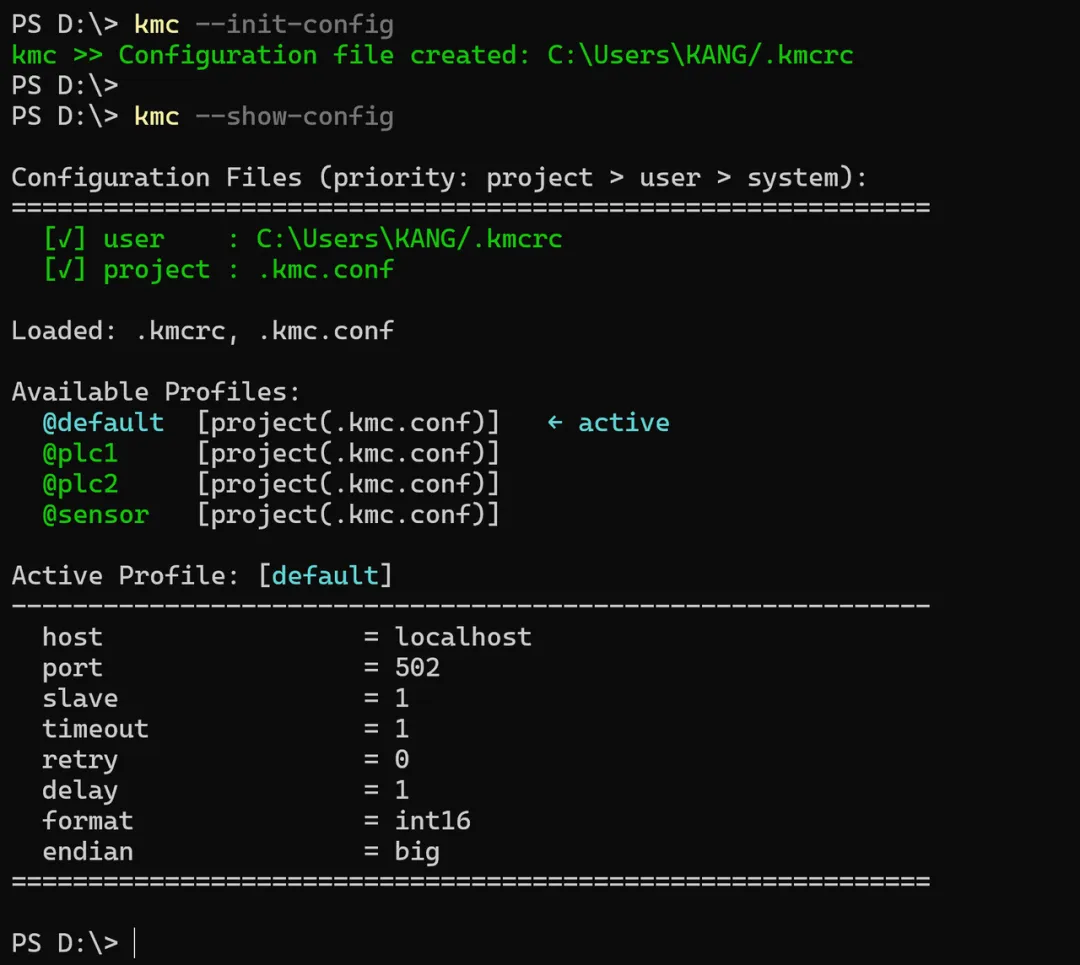Click "default" in the Active Profile heading
The height and width of the screenshot is (965, 1080).
pos(325,576)
